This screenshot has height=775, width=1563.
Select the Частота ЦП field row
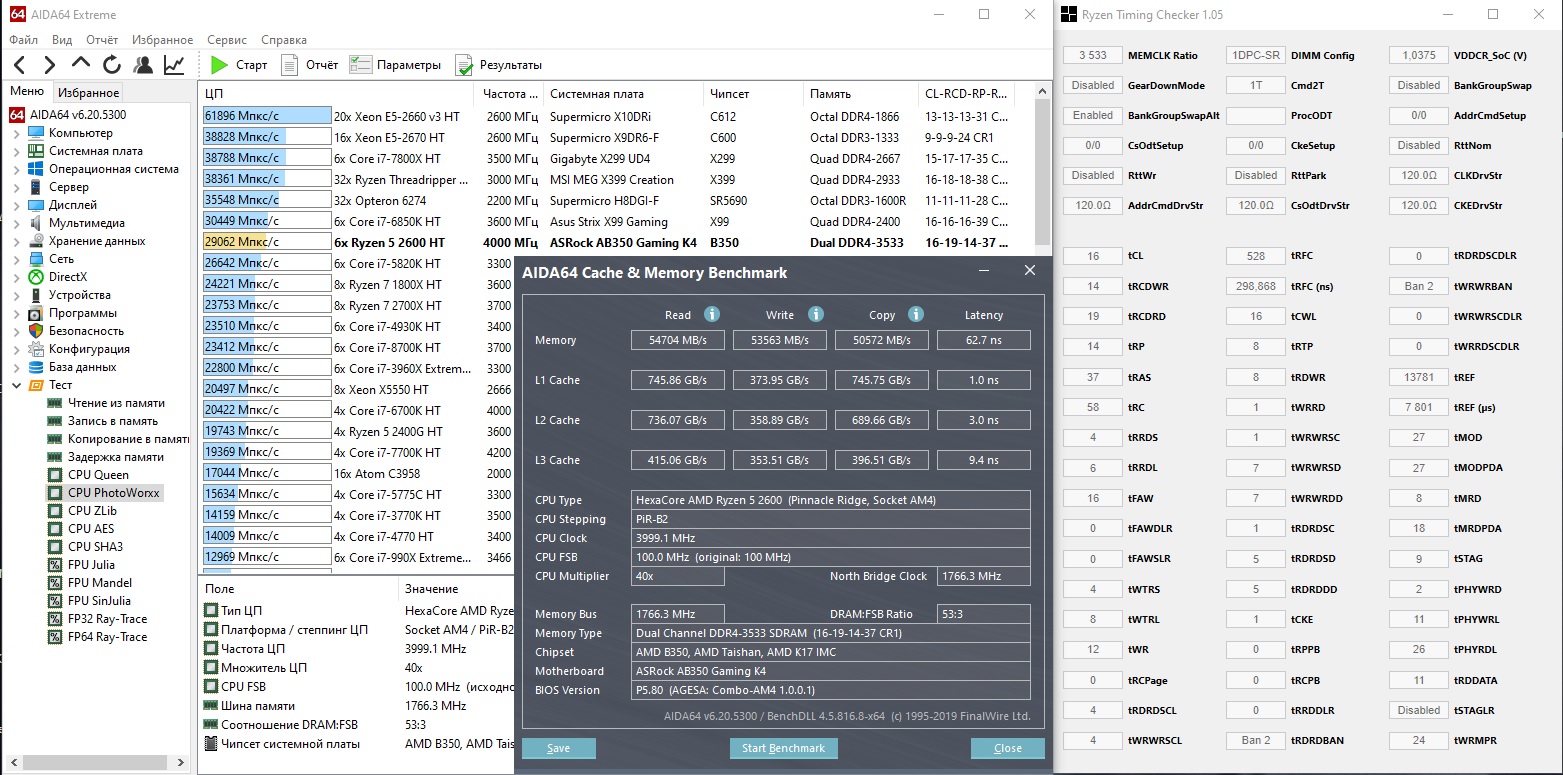coord(358,648)
